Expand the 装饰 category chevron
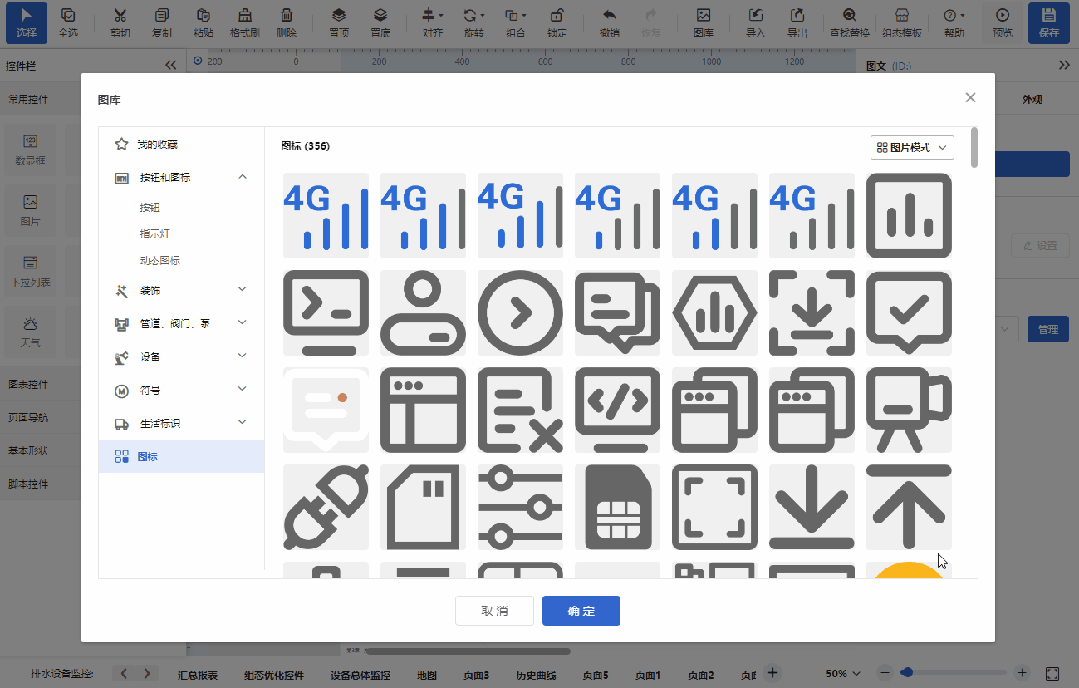 click(x=242, y=289)
